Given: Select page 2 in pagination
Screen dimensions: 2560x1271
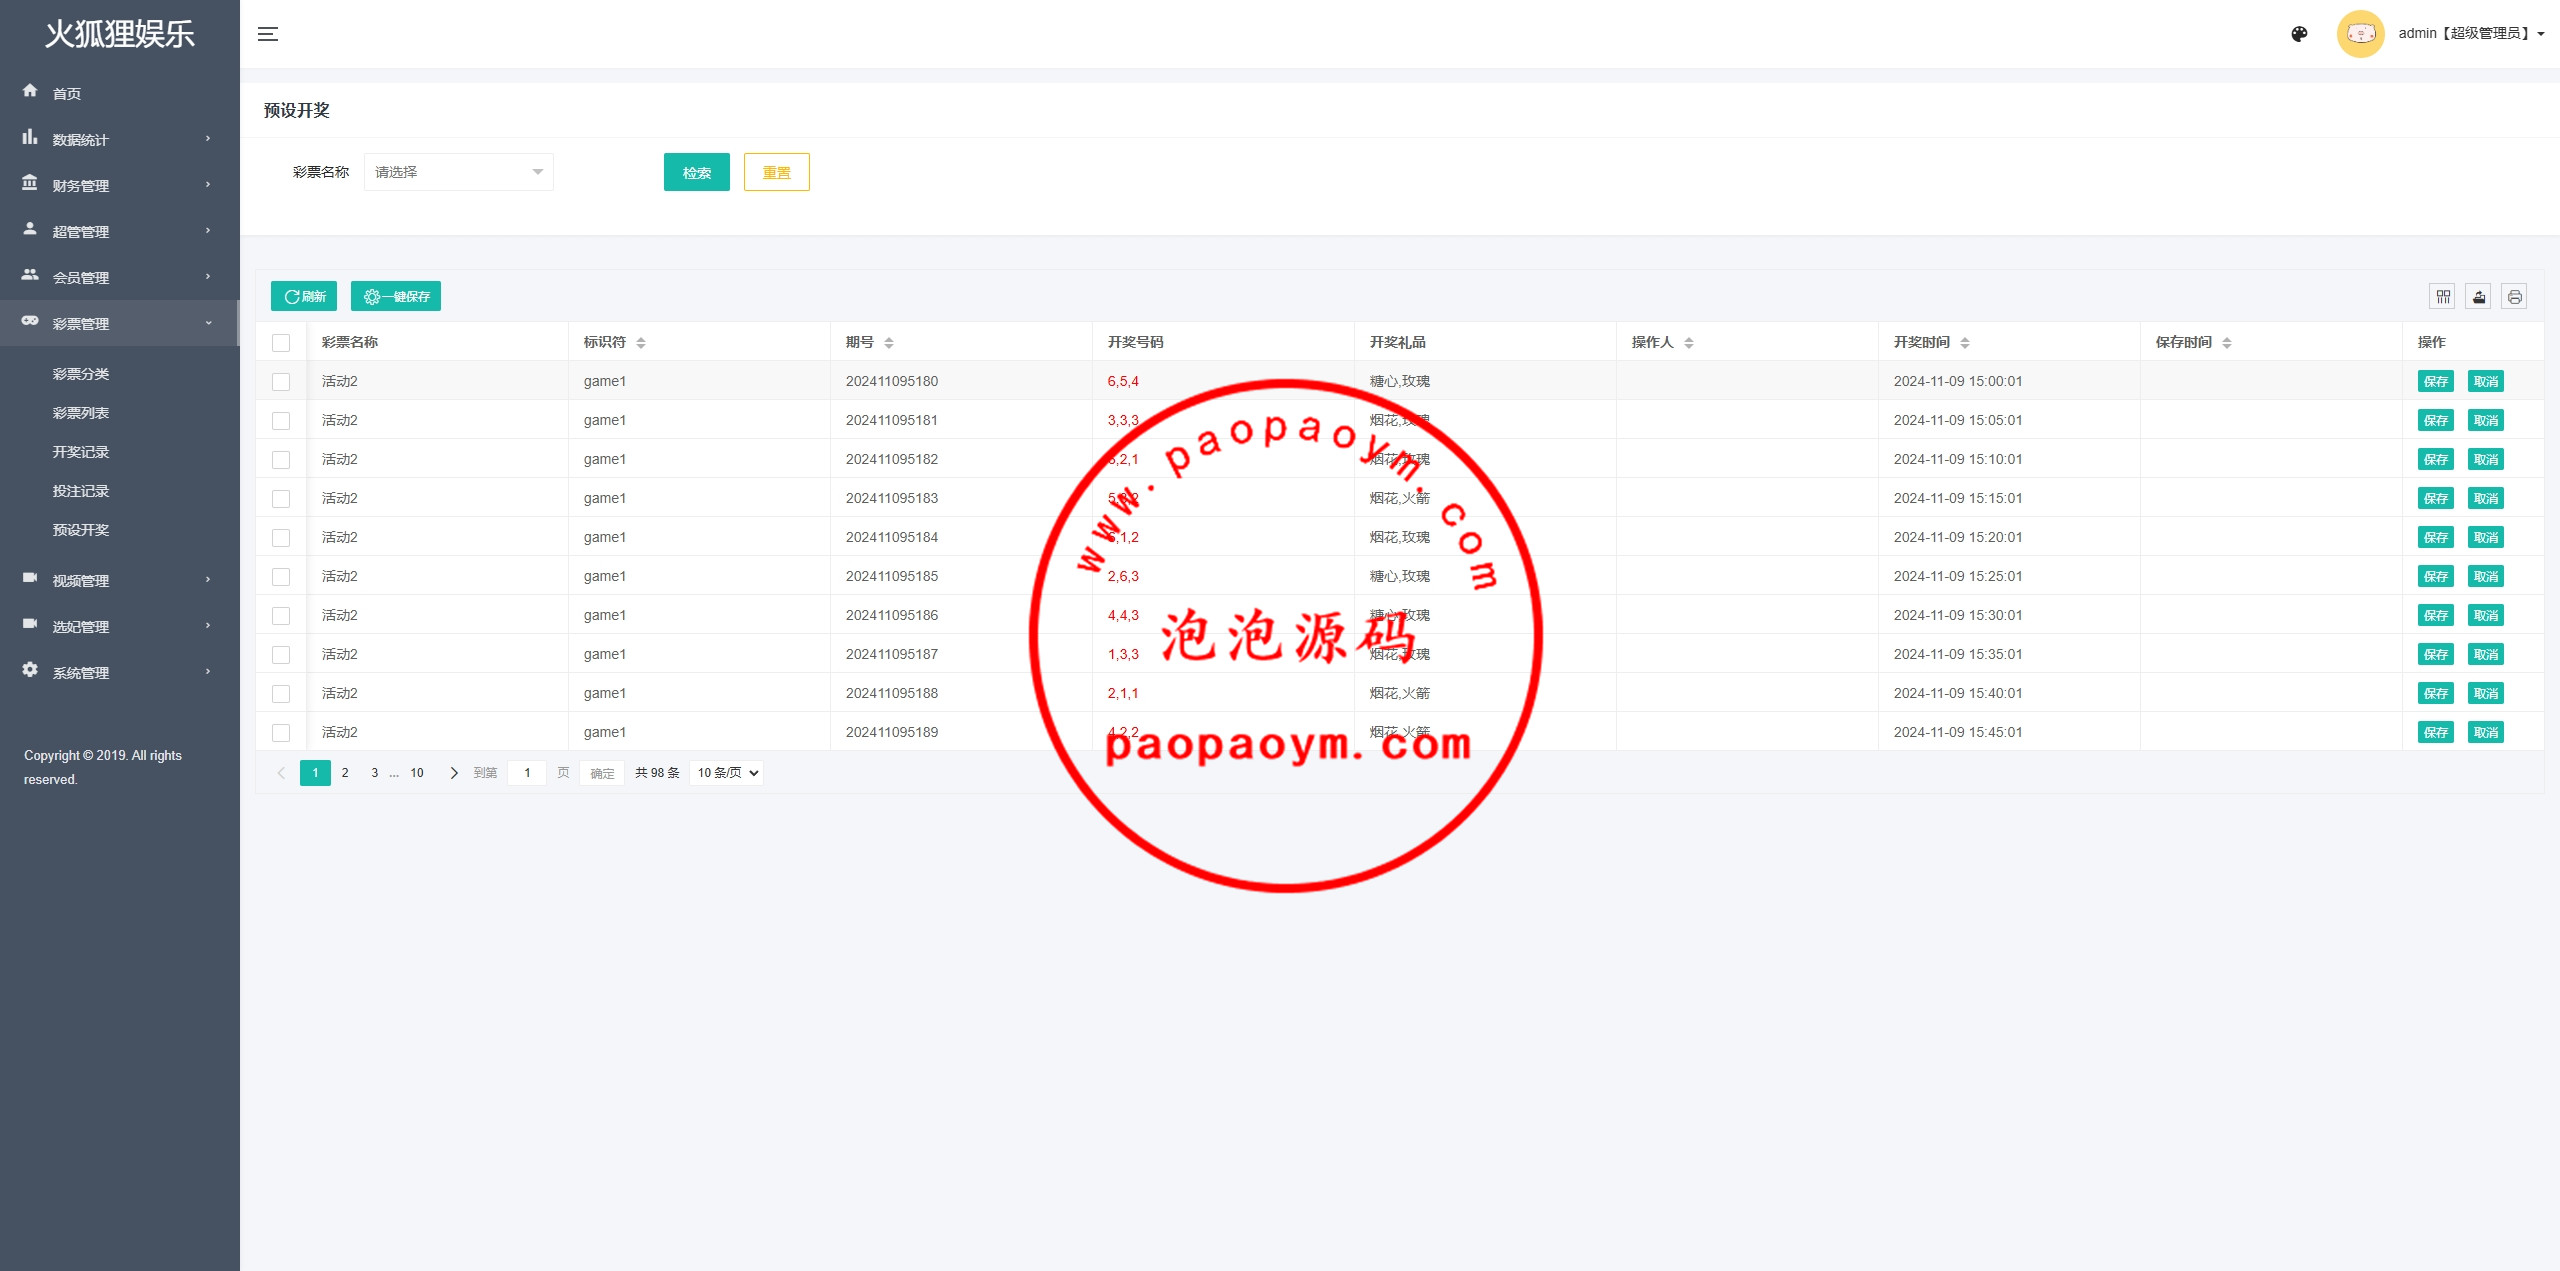Looking at the screenshot, I should click(345, 773).
